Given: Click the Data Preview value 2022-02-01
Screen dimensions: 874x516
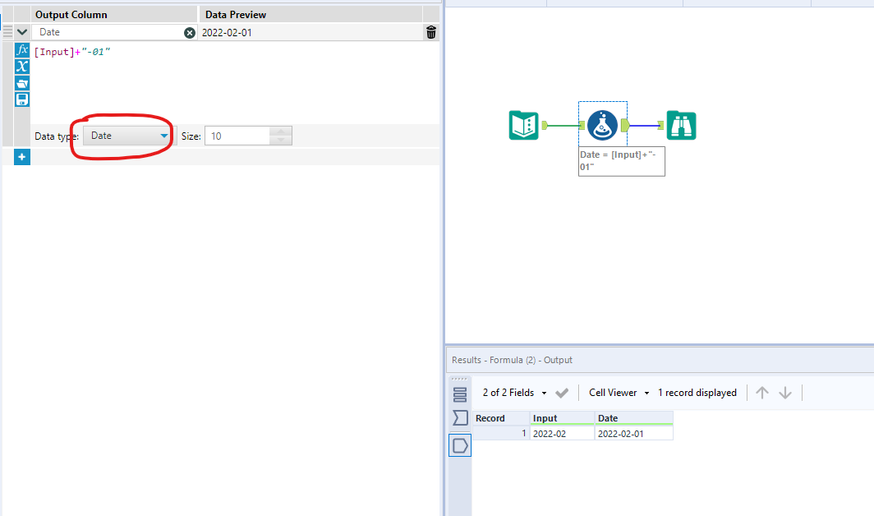Looking at the screenshot, I should (227, 33).
